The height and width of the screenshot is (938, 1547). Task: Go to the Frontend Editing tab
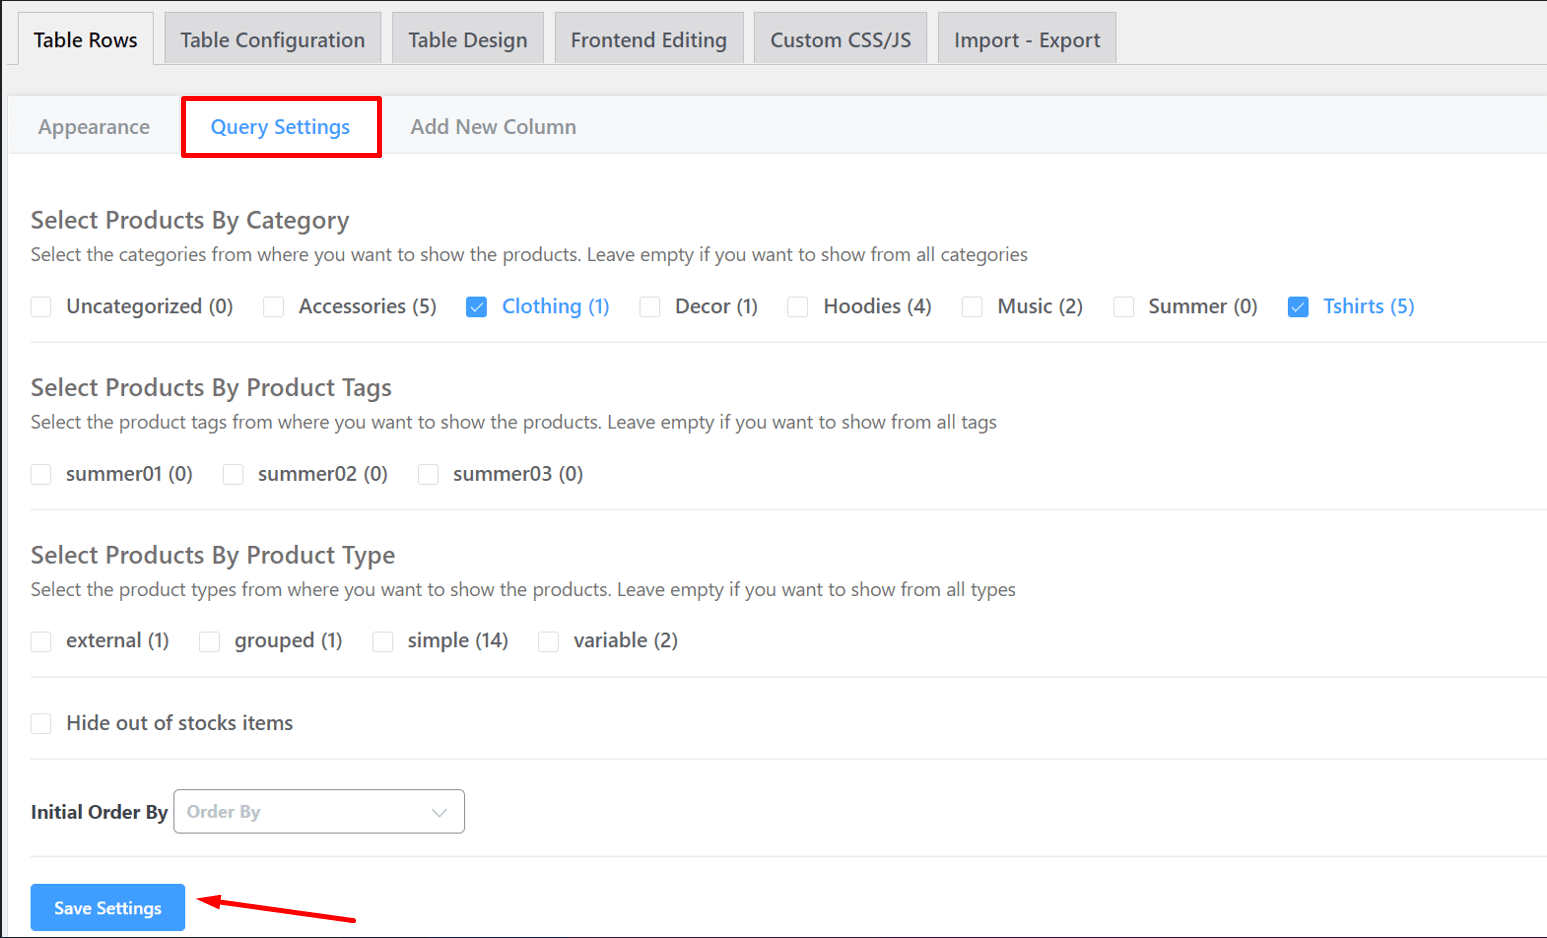tap(648, 39)
